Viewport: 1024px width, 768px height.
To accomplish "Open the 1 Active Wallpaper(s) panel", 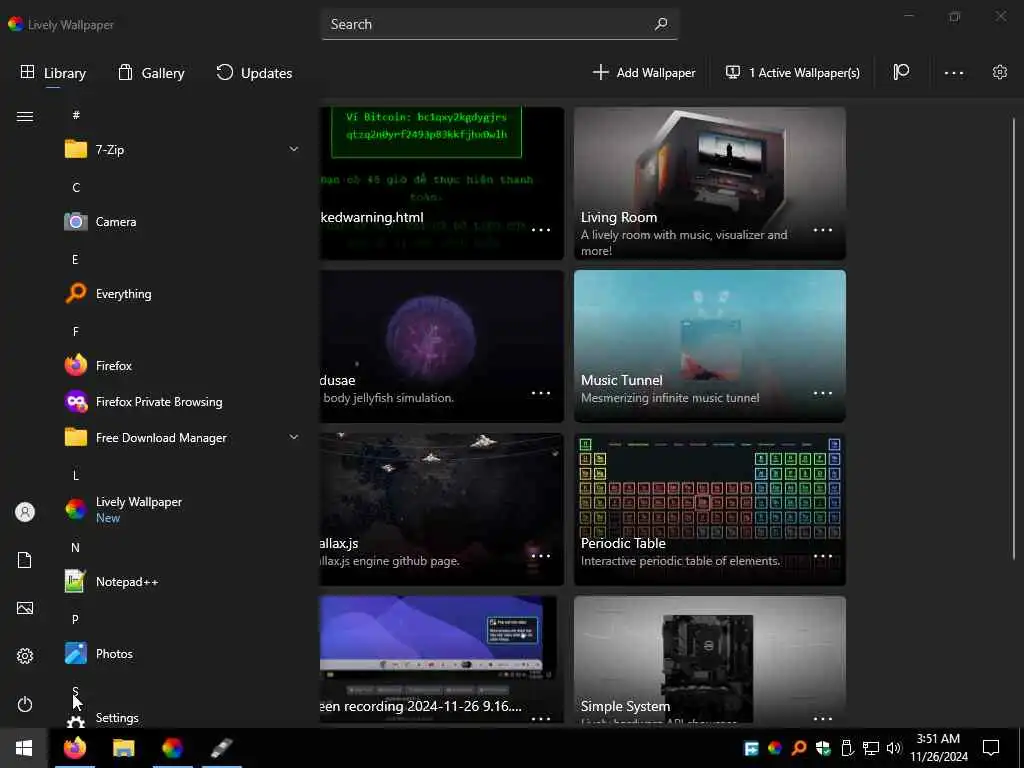I will (793, 72).
